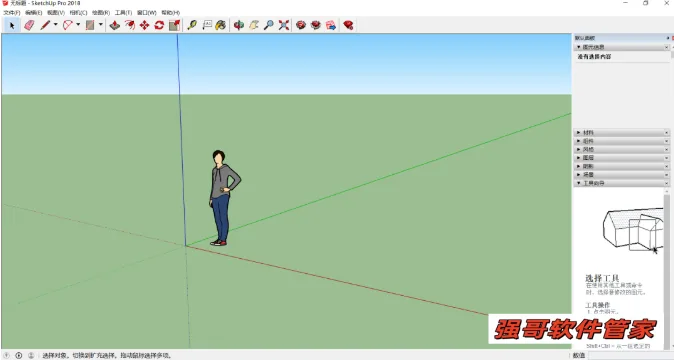Click Send to LayOut icon
The height and width of the screenshot is (360, 674).
click(x=331, y=25)
